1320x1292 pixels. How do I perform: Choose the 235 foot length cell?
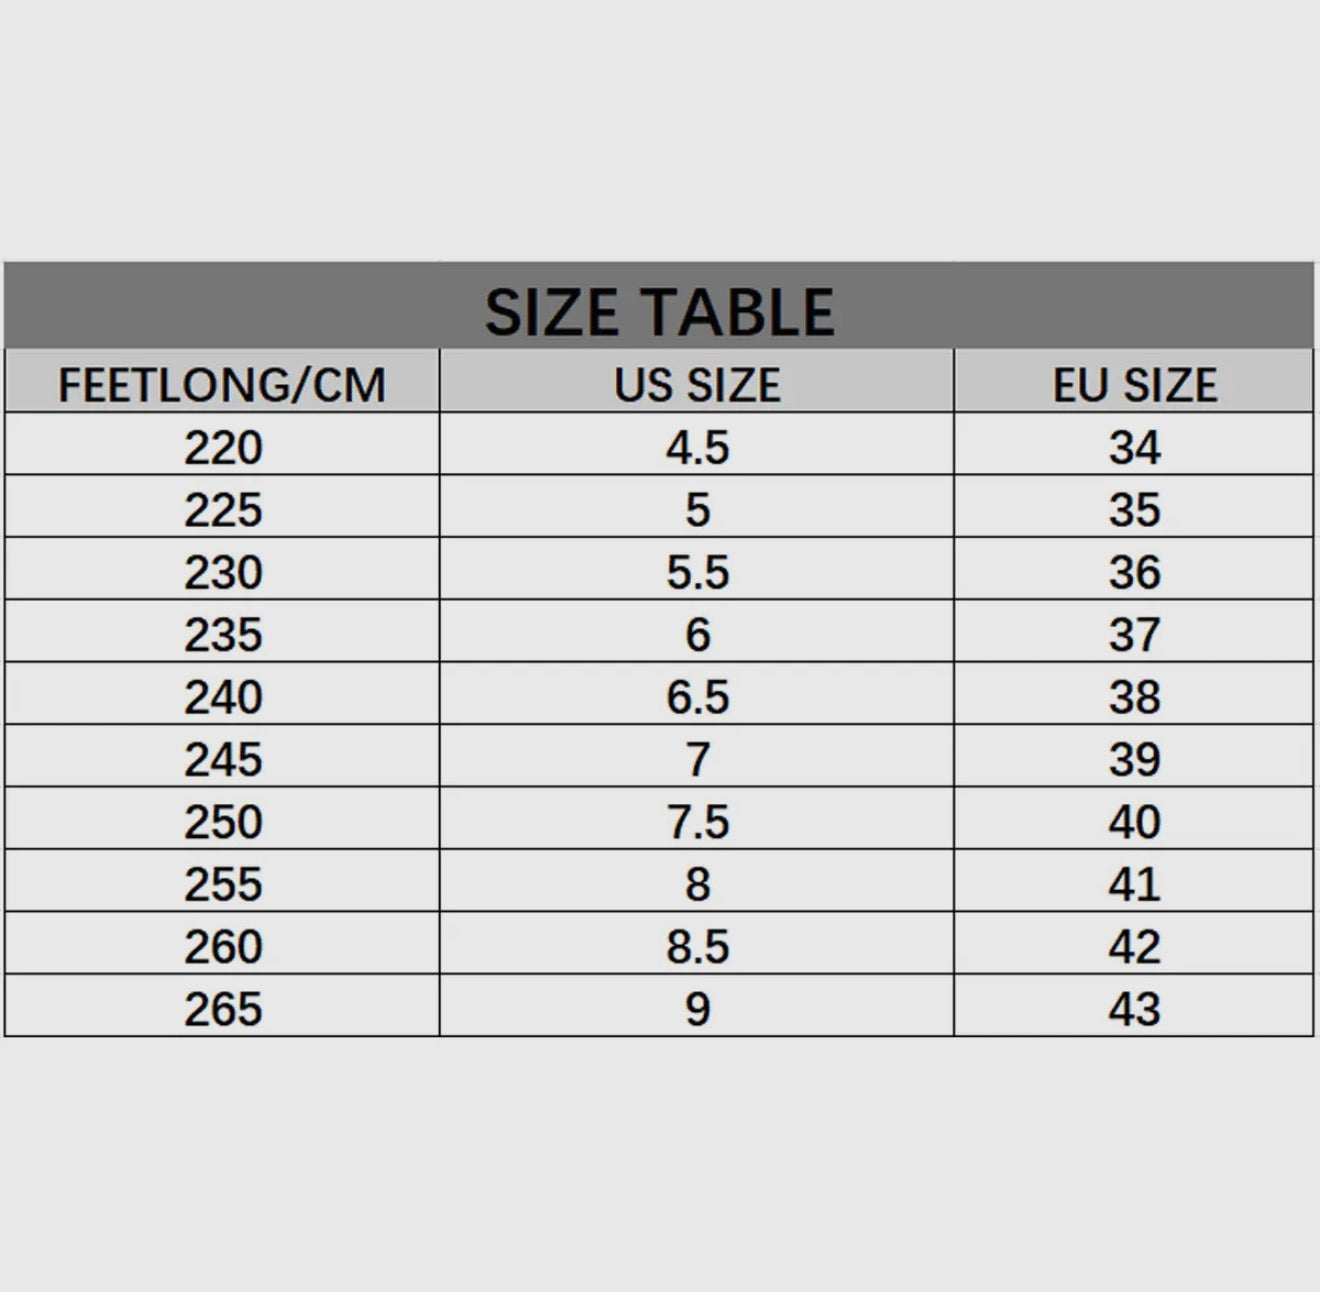point(223,634)
